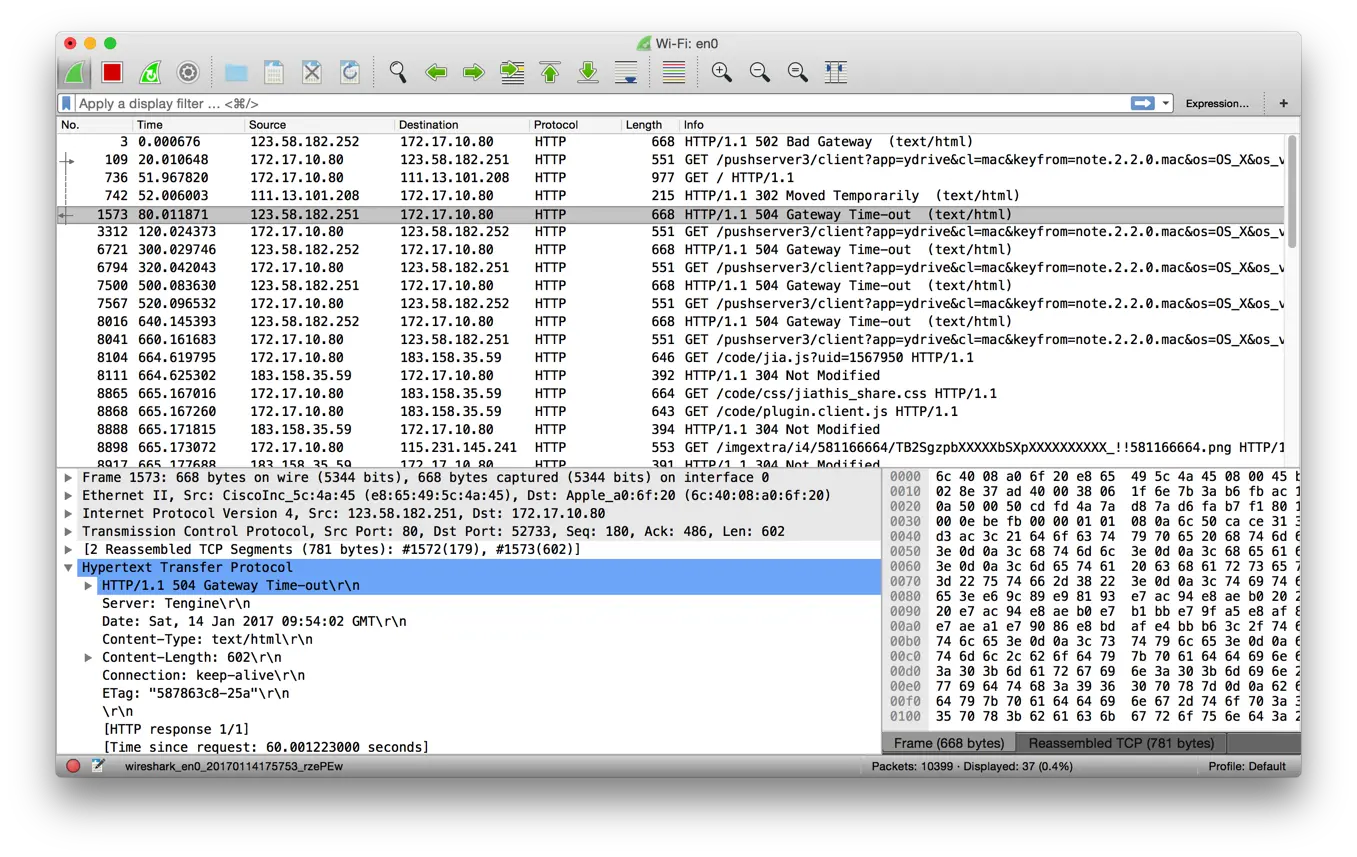Switch to the Frame (668 bytes) tab
The height and width of the screenshot is (857, 1357).
pyautogui.click(x=949, y=743)
